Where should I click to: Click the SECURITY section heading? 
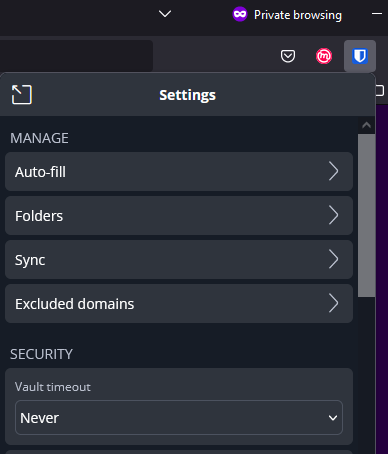(41, 354)
